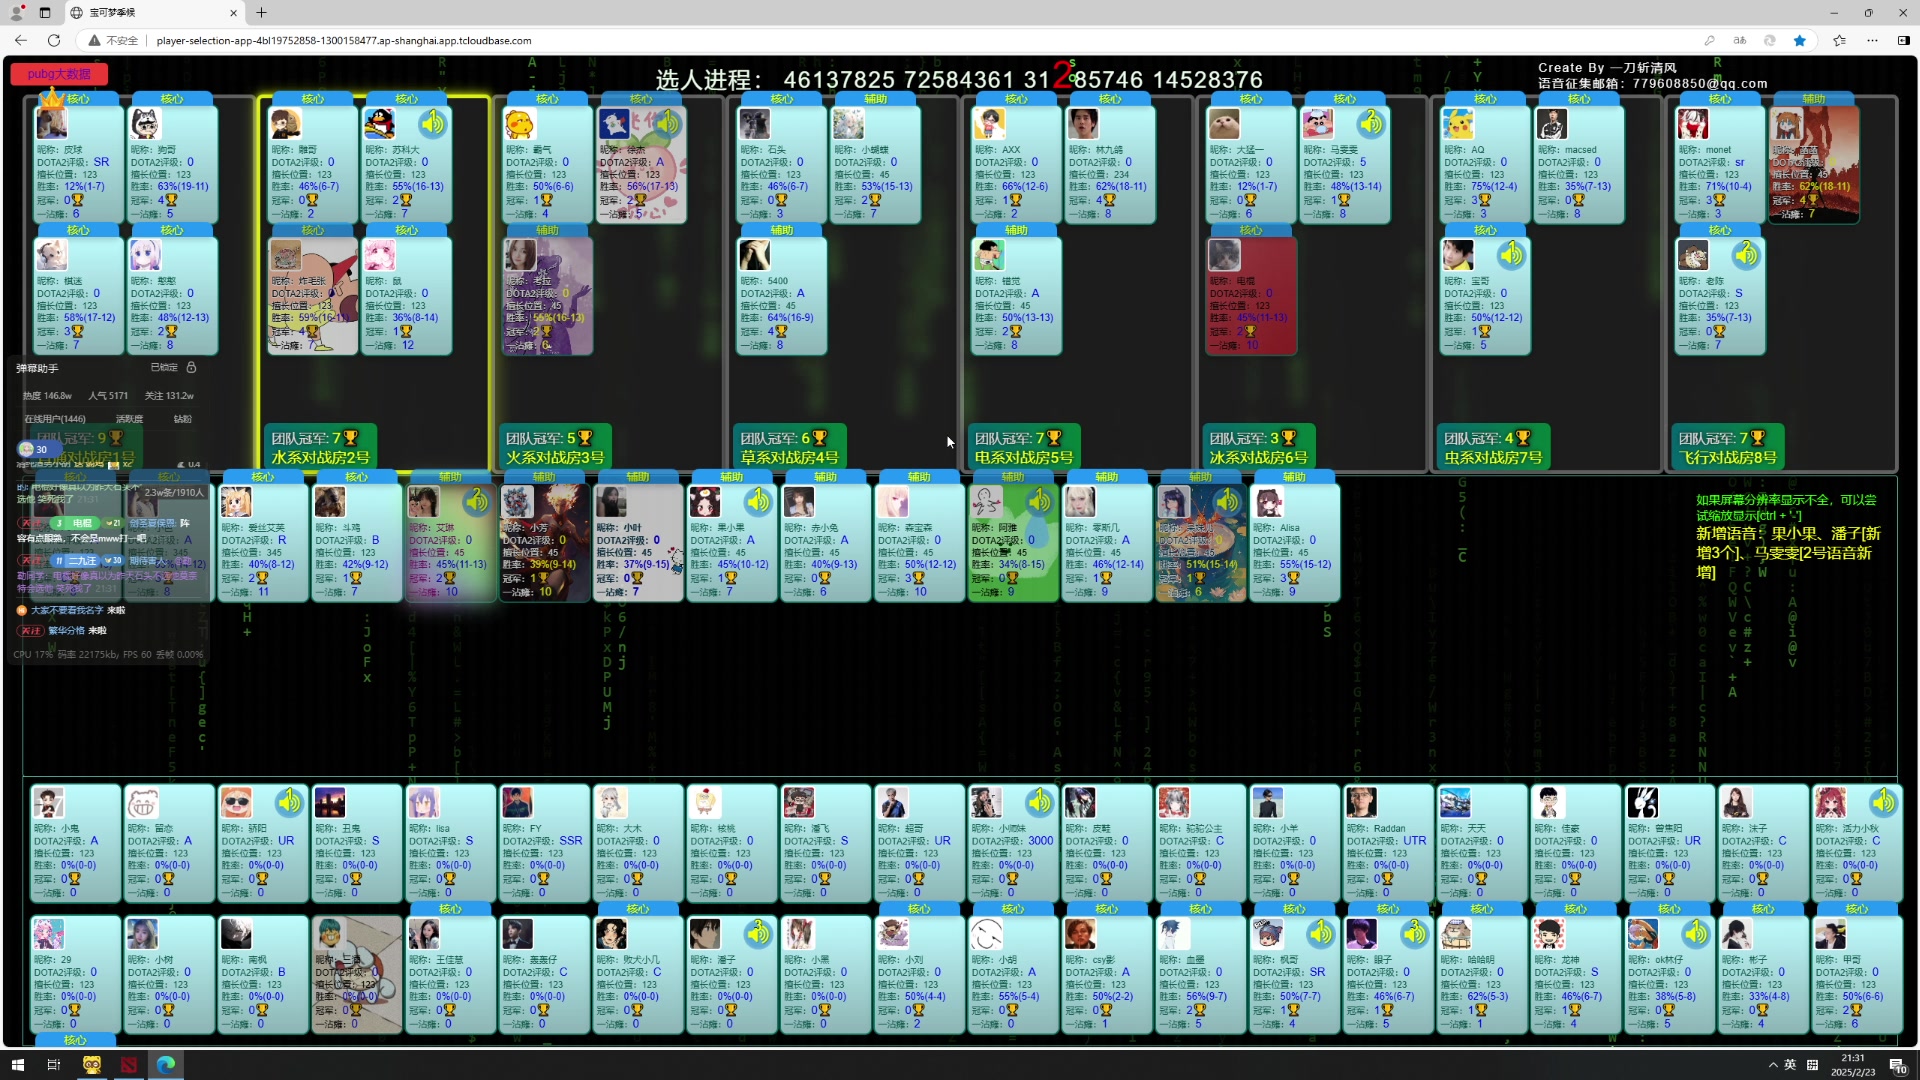Pick the macsed player card
The image size is (1920, 1080).
1579,163
